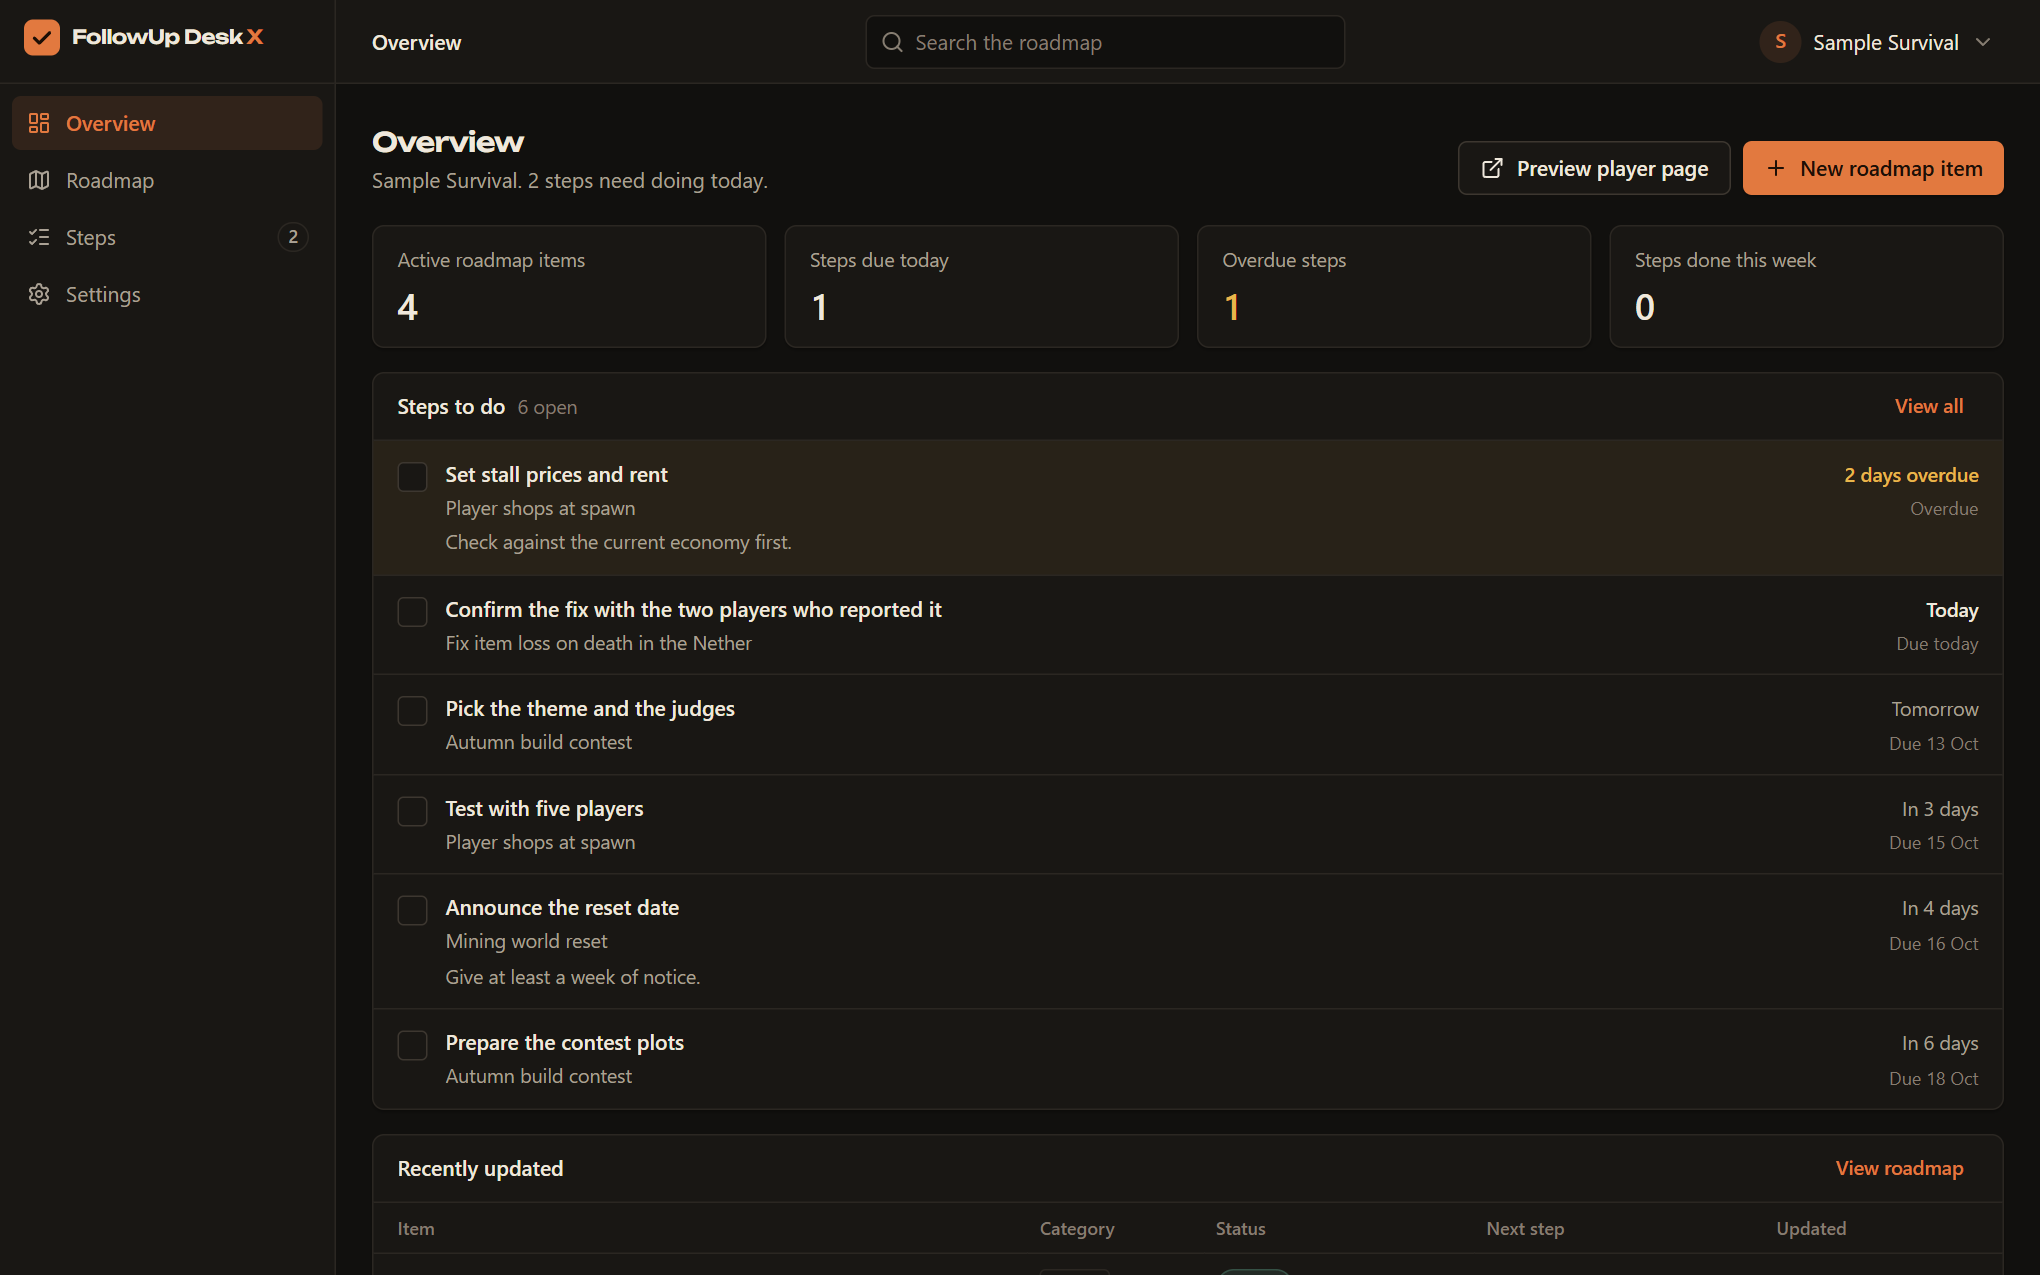Click the 'Set stall prices and rent' title
This screenshot has width=2040, height=1275.
click(x=556, y=475)
